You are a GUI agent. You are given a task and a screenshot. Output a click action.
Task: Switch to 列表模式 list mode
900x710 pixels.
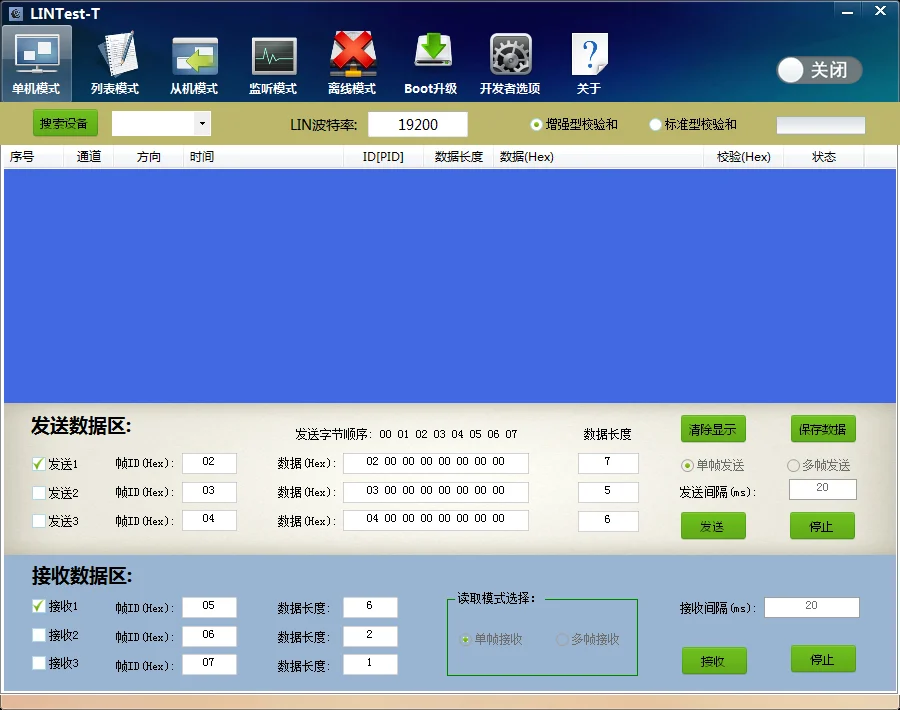pos(115,62)
